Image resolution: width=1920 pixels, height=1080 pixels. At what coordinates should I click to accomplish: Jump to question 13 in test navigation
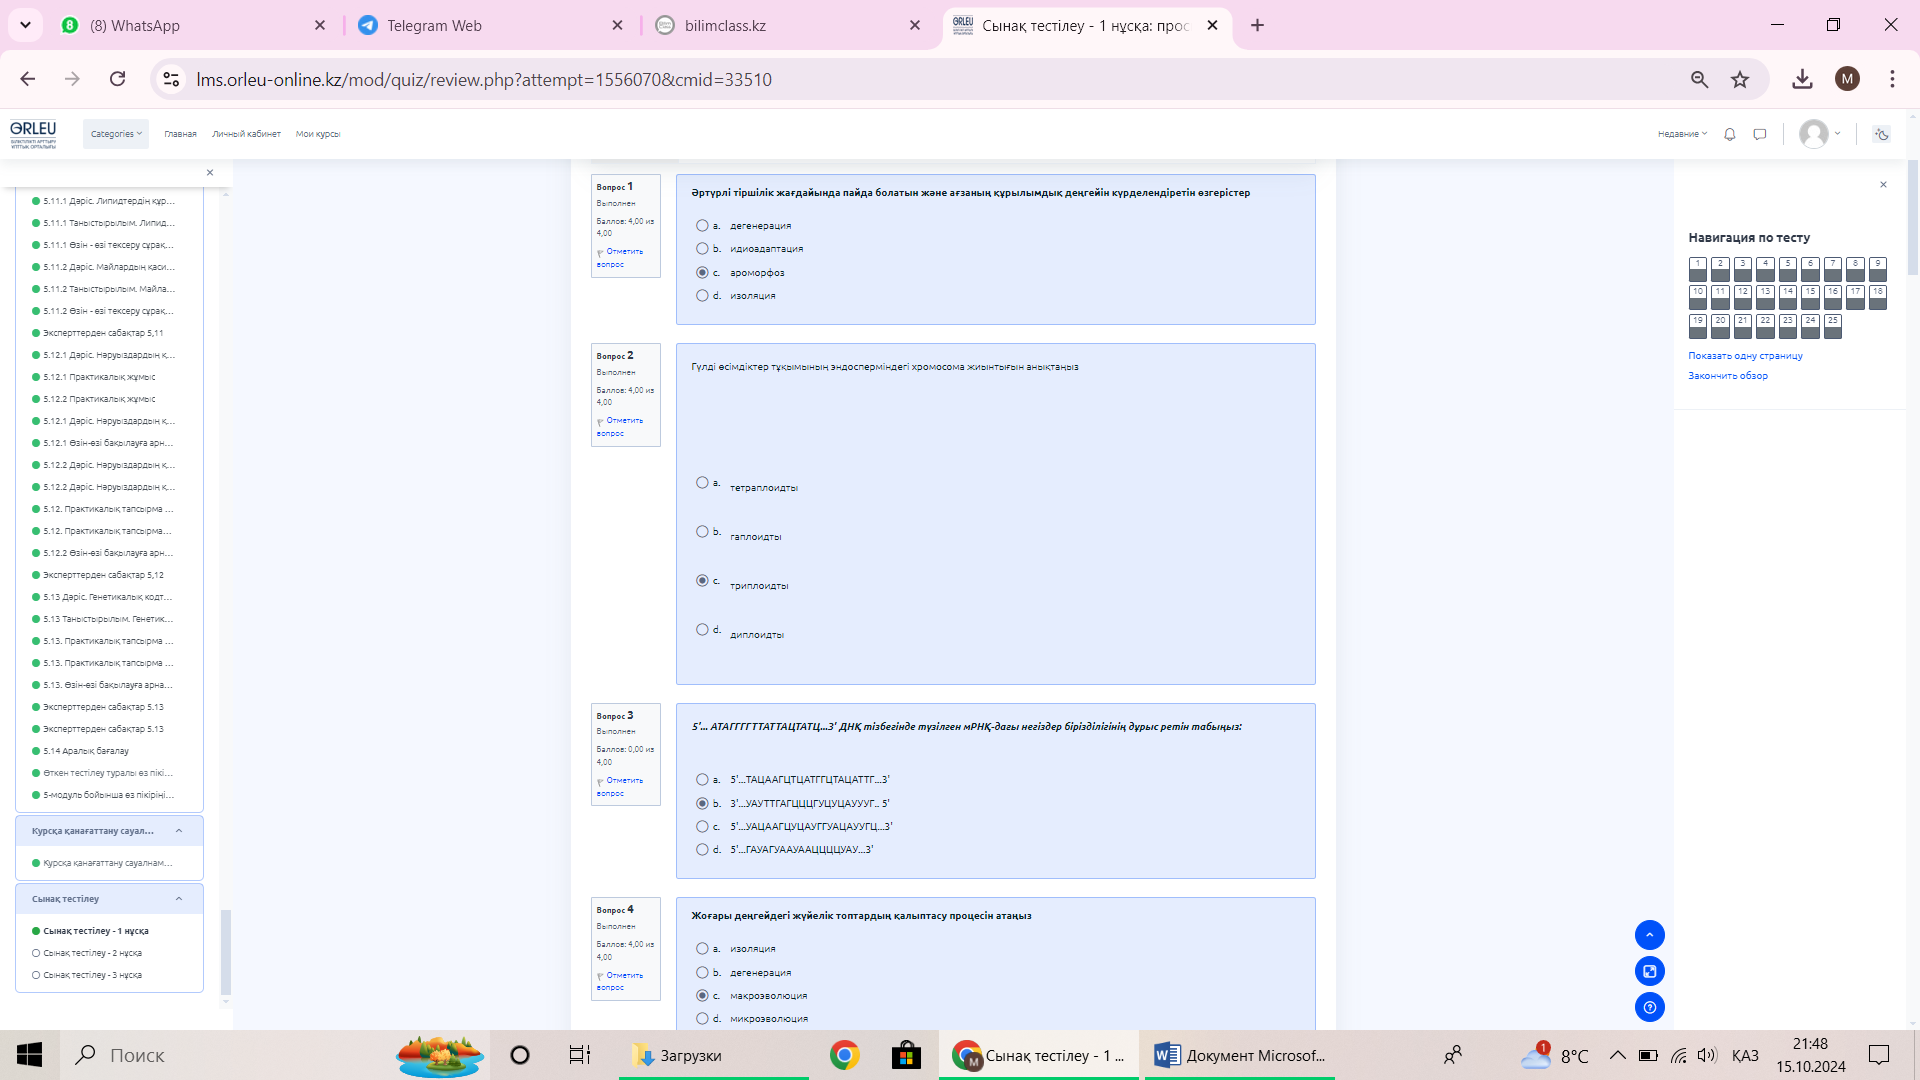tap(1765, 296)
